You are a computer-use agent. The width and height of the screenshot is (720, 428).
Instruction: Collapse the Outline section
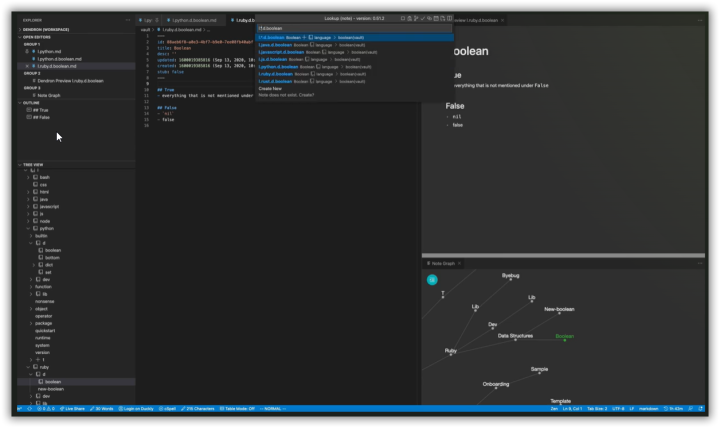pyautogui.click(x=76, y=103)
